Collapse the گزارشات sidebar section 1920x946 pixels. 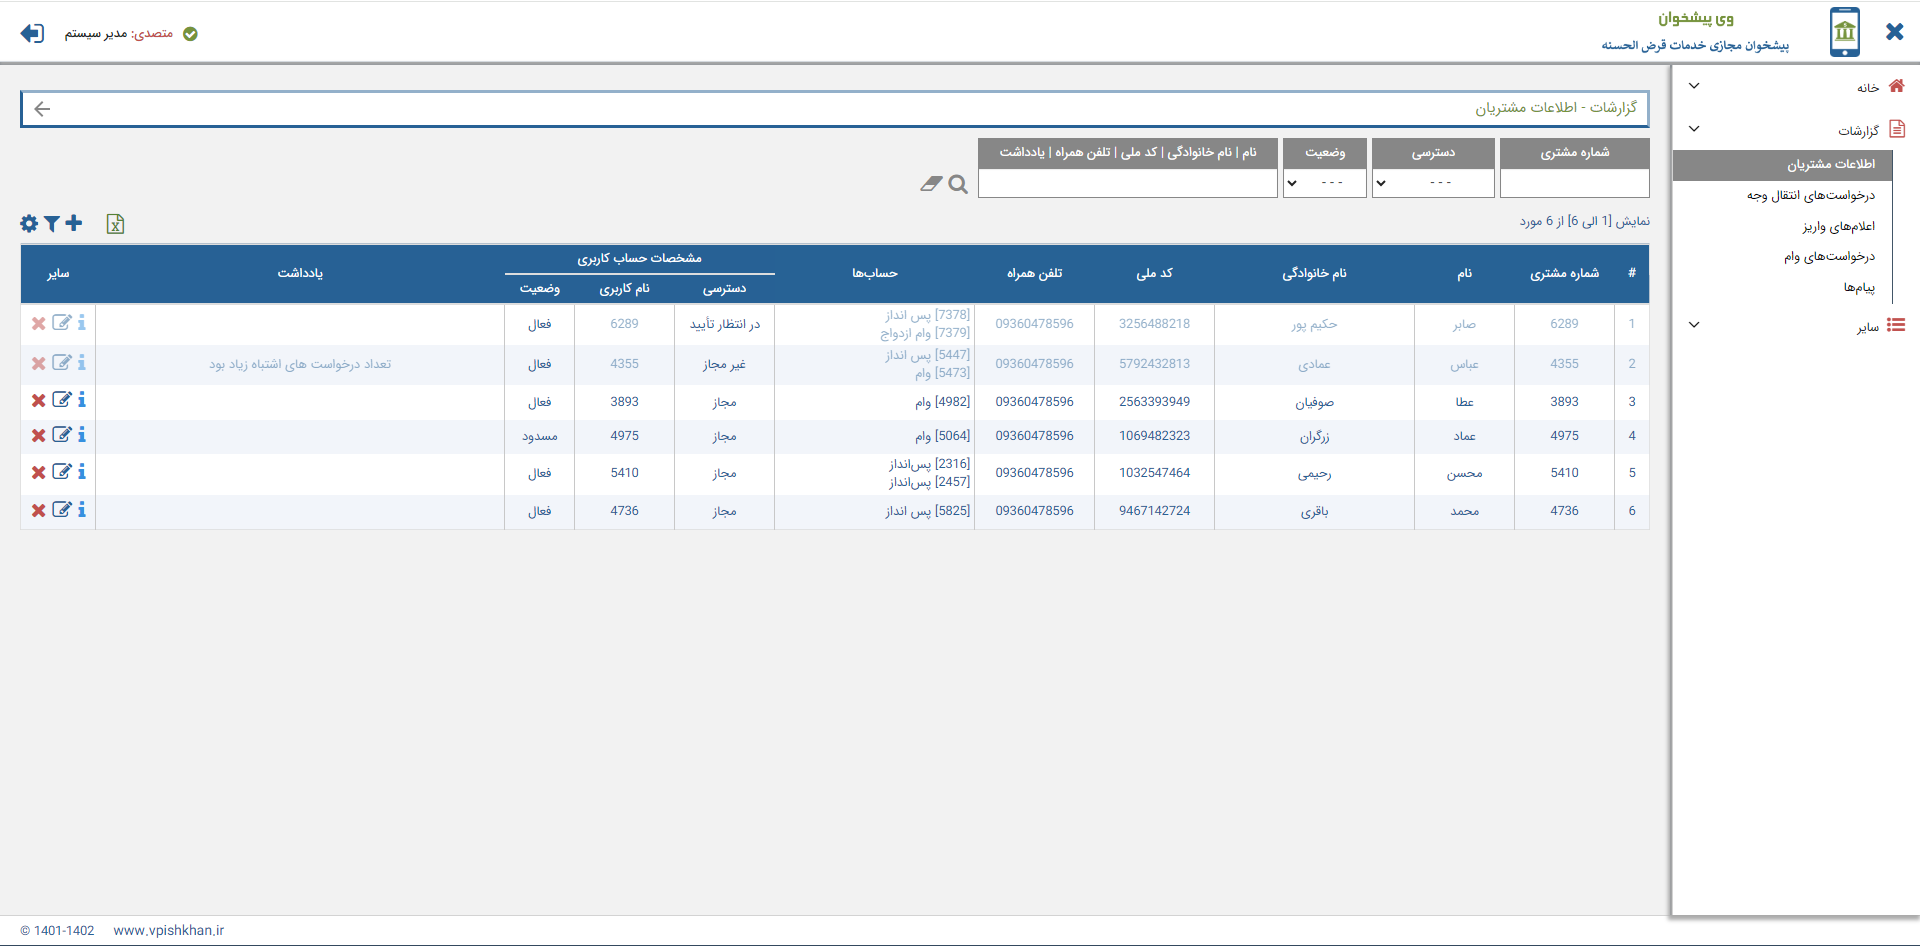tap(1694, 129)
